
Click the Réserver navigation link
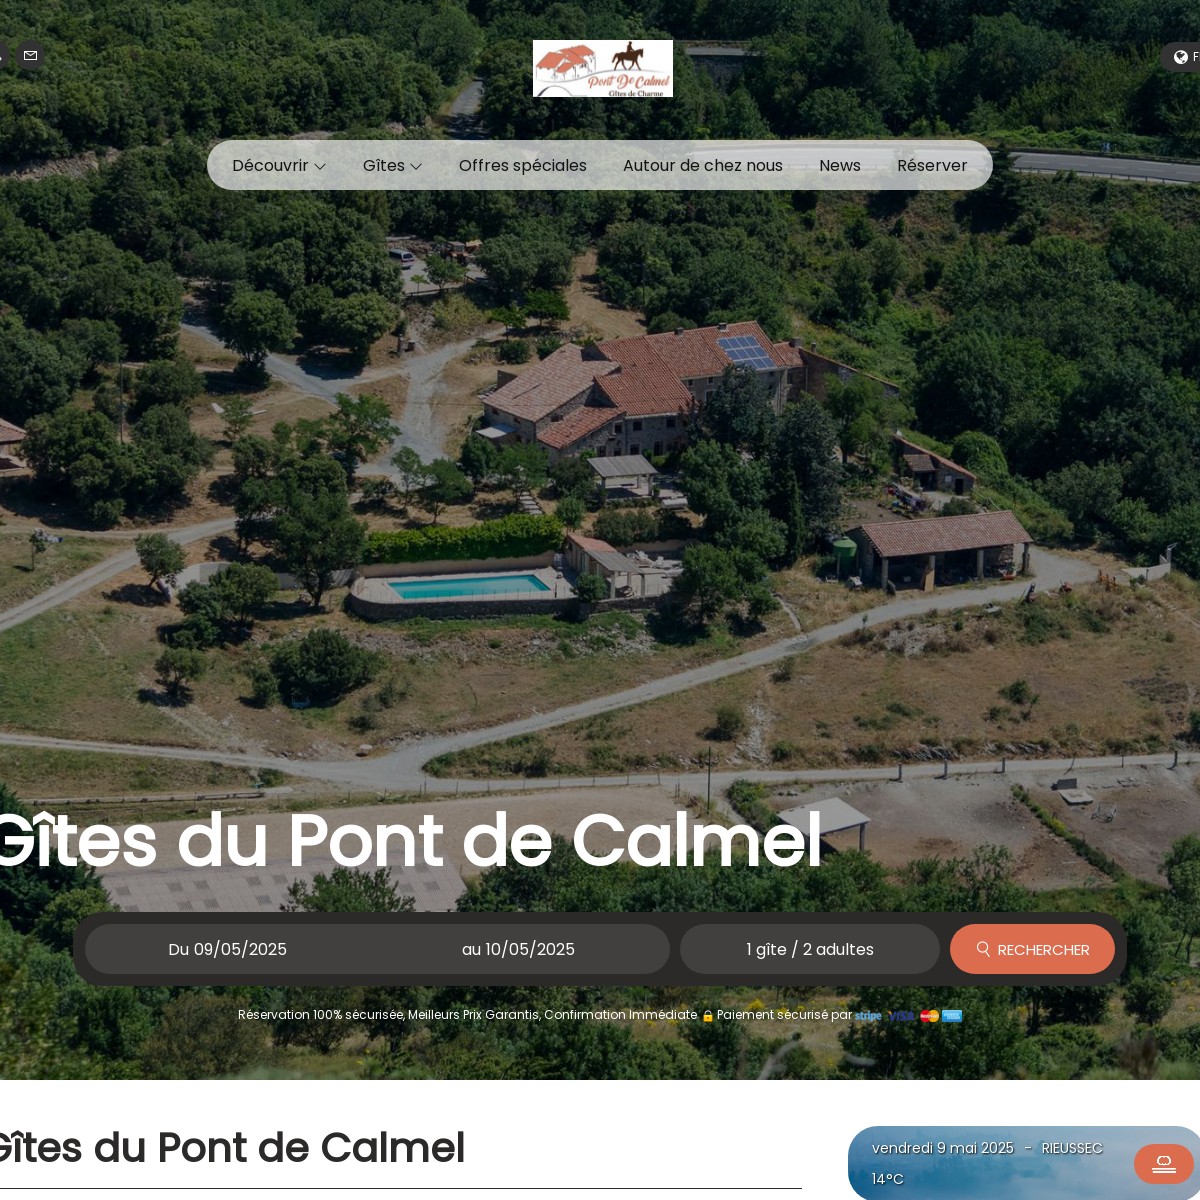pyautogui.click(x=932, y=165)
